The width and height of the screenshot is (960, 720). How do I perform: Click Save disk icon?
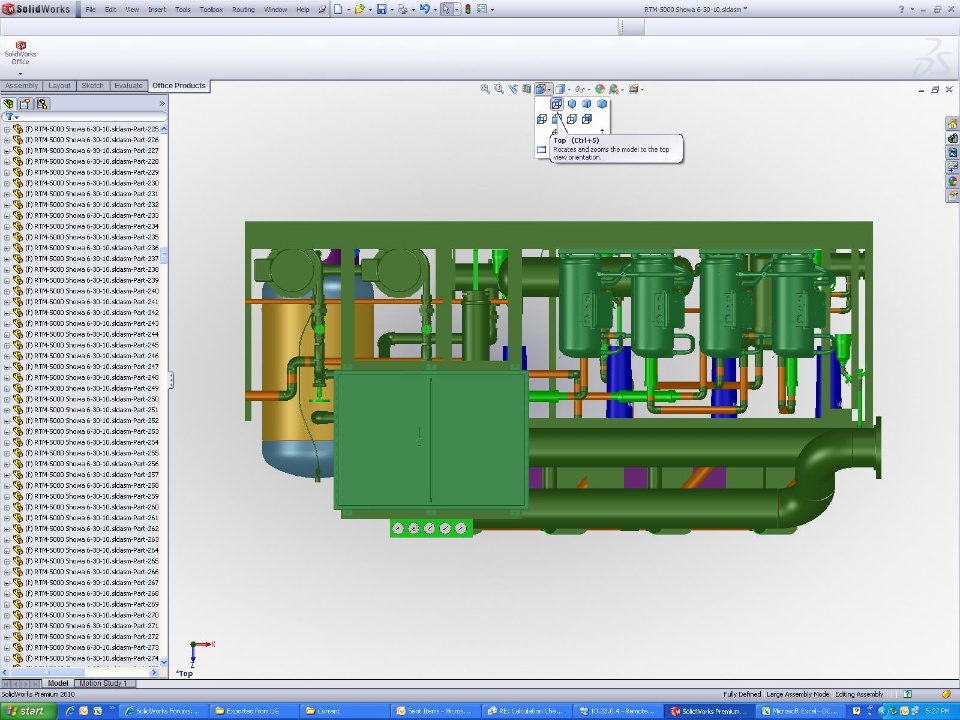[x=381, y=9]
